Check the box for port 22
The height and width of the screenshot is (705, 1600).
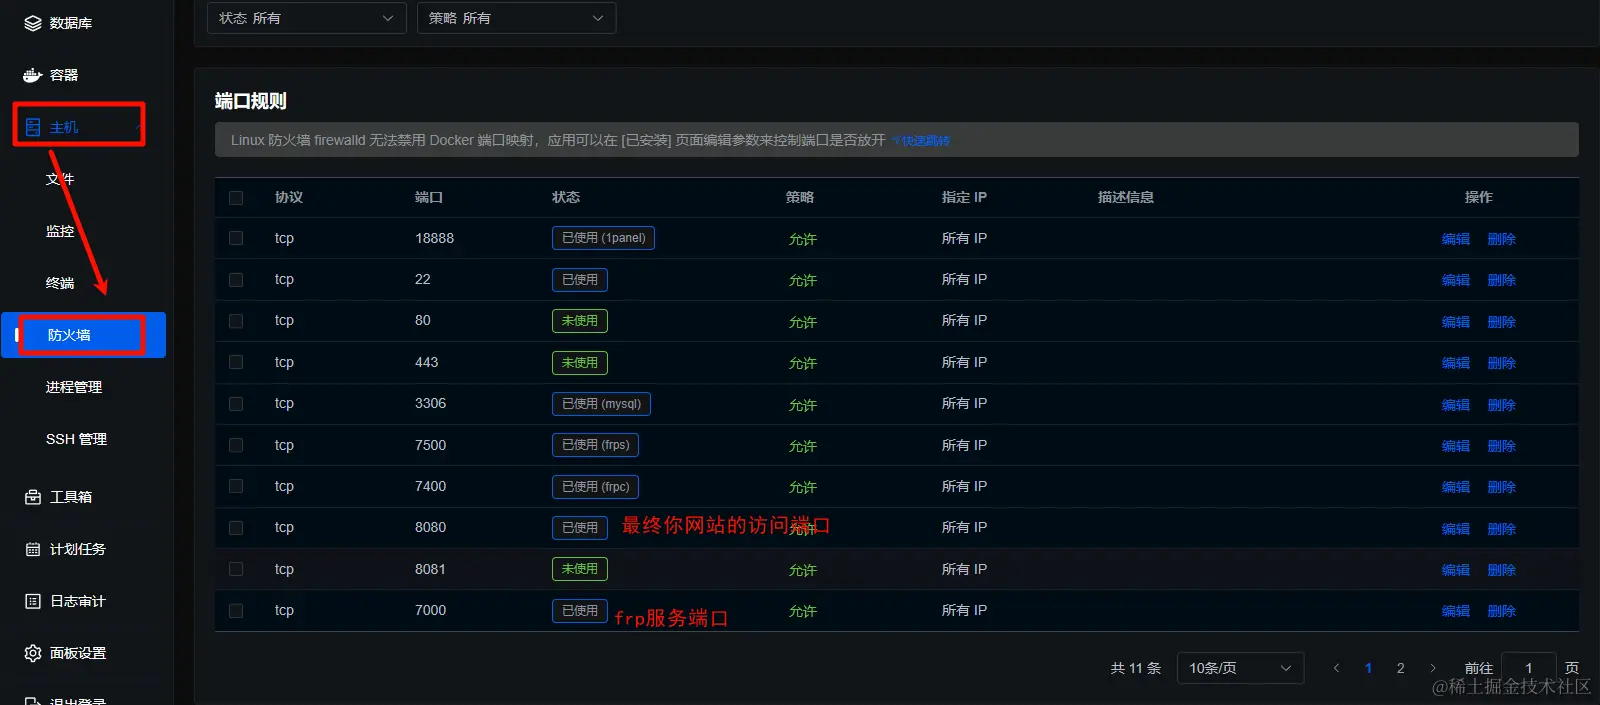pos(236,280)
